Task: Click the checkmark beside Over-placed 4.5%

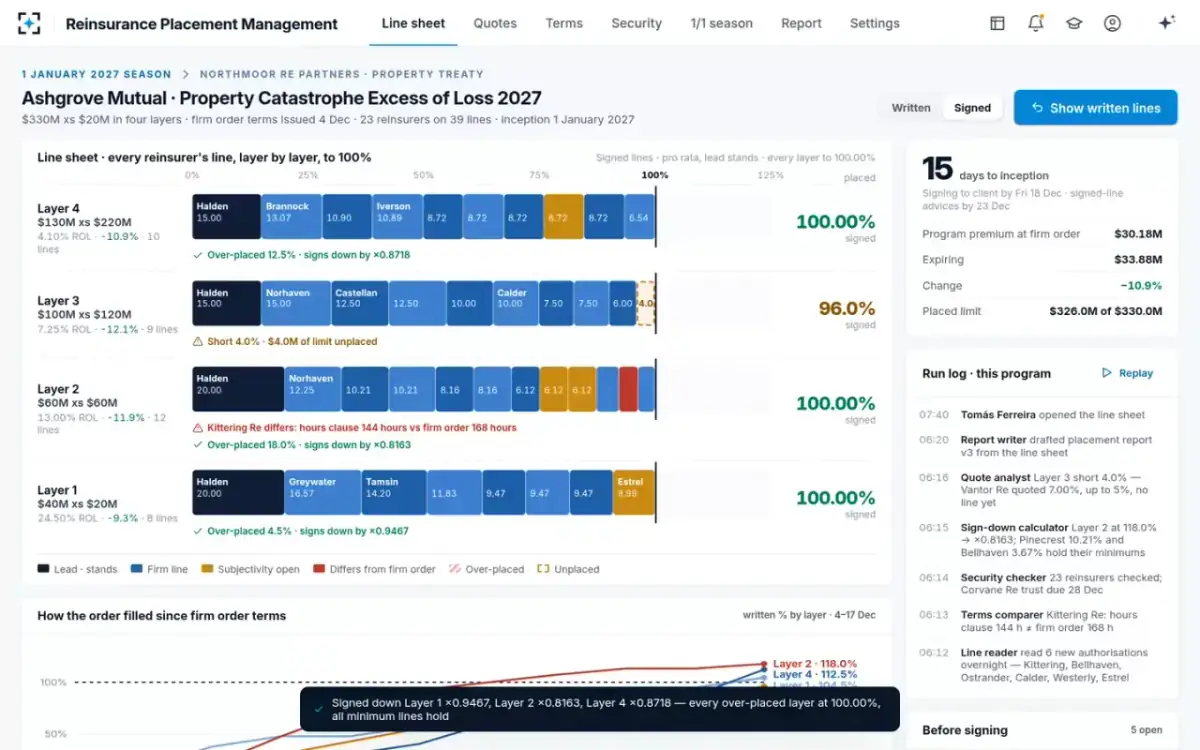Action: pos(197,531)
